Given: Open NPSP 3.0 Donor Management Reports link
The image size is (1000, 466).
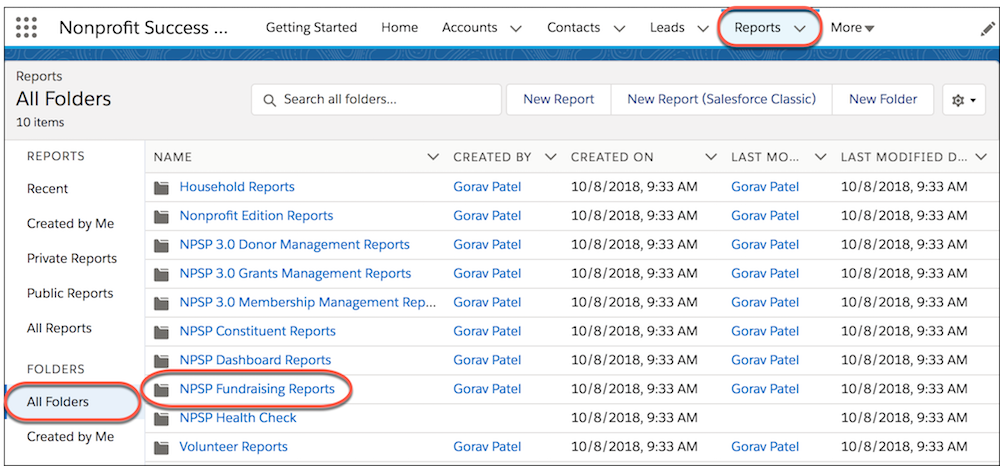Looking at the screenshot, I should coord(295,245).
